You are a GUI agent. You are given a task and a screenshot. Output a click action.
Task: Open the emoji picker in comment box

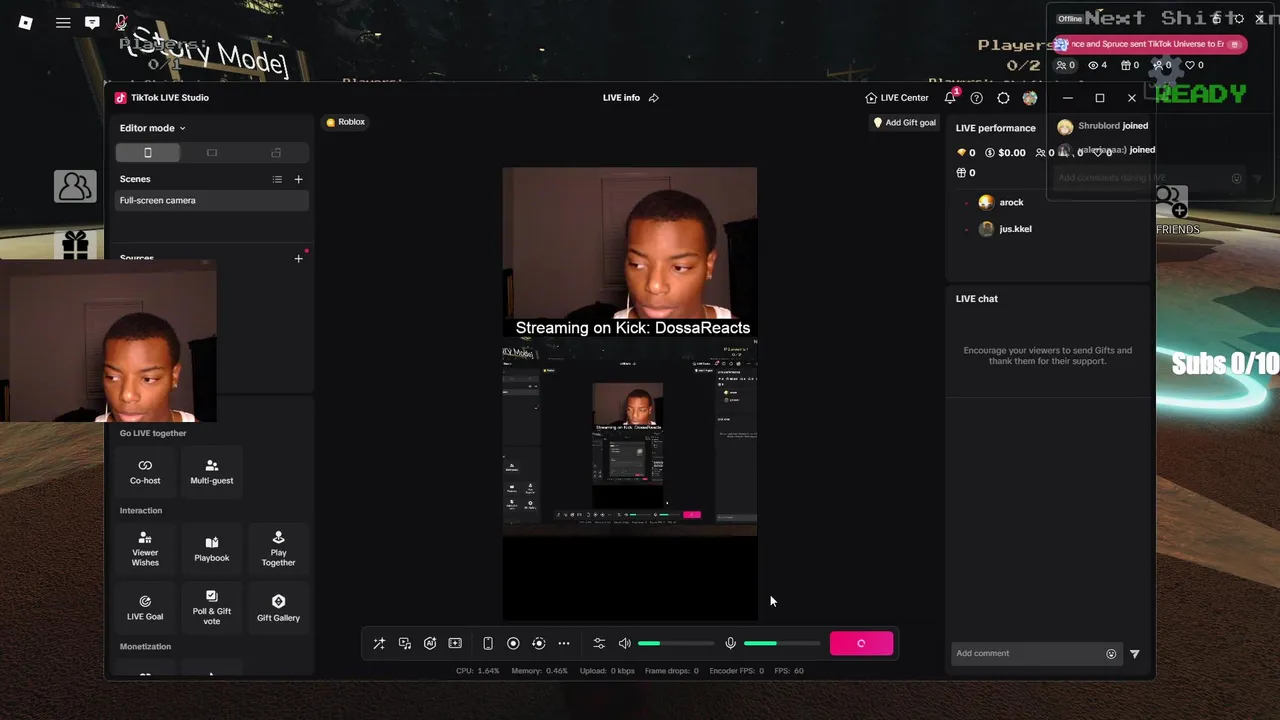(1111, 654)
